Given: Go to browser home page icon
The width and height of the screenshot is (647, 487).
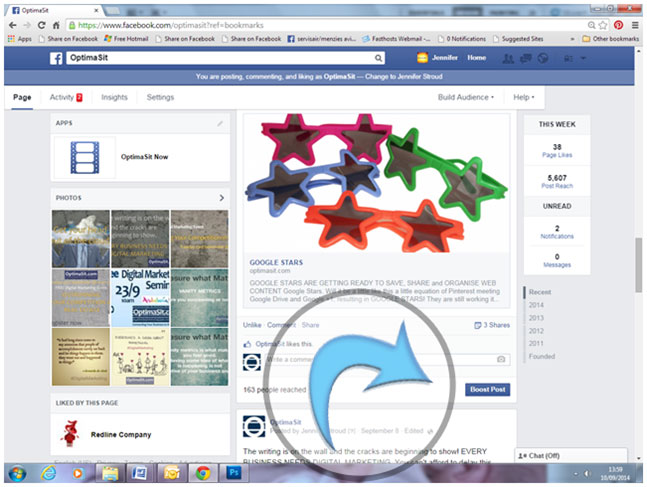Looking at the screenshot, I should point(56,25).
